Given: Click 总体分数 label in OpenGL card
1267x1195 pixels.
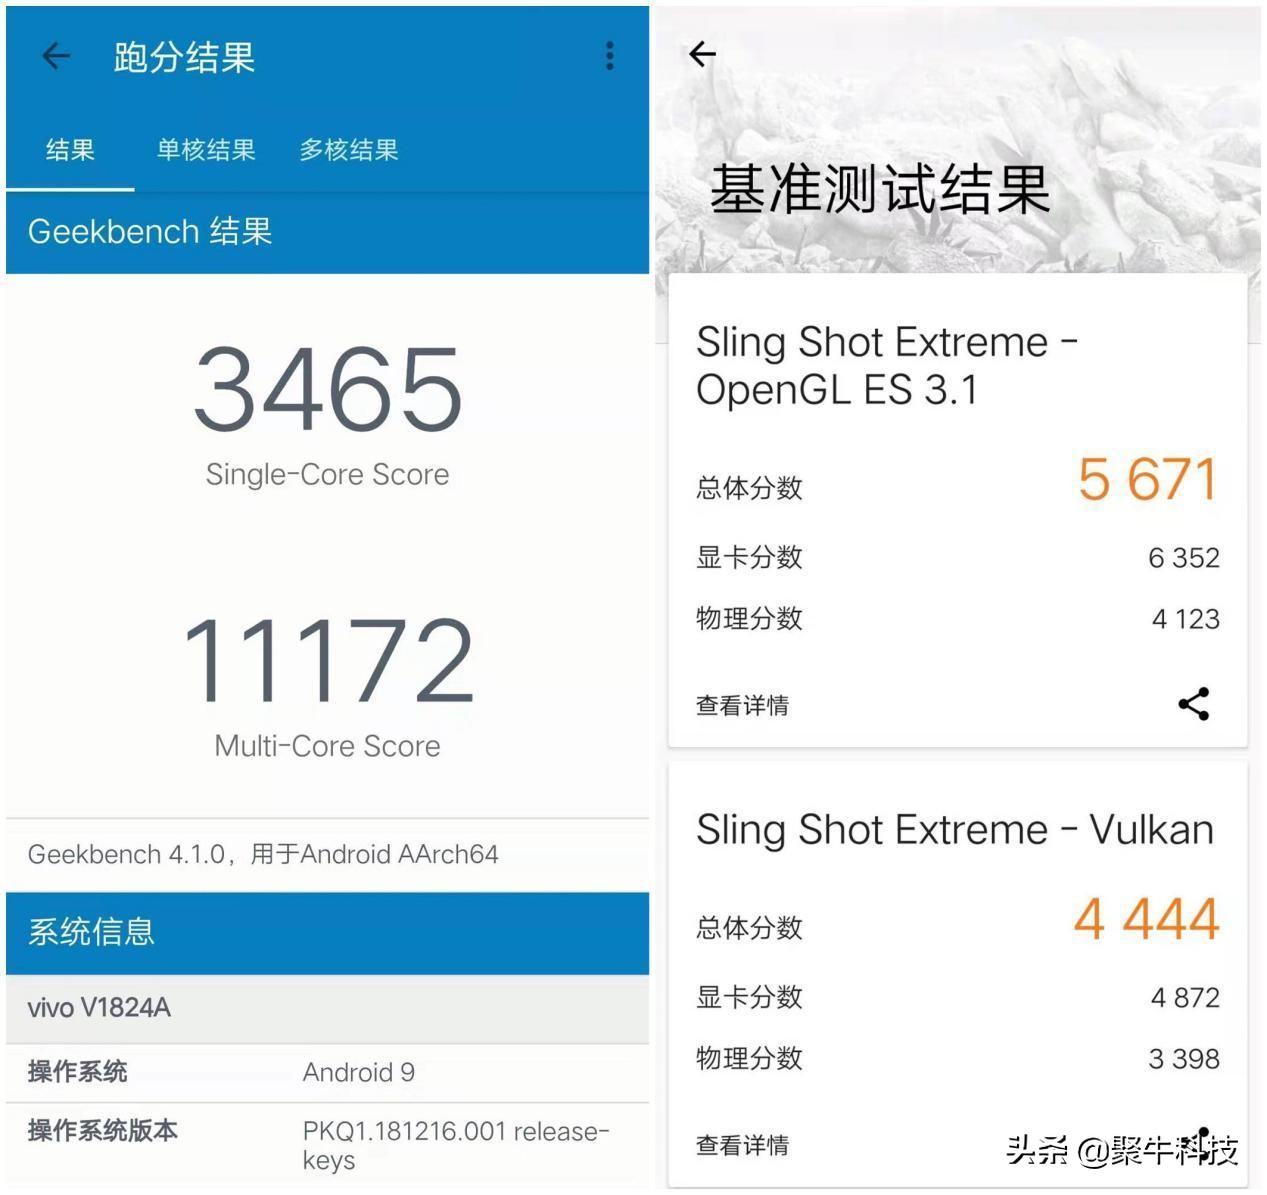Looking at the screenshot, I should [x=749, y=488].
